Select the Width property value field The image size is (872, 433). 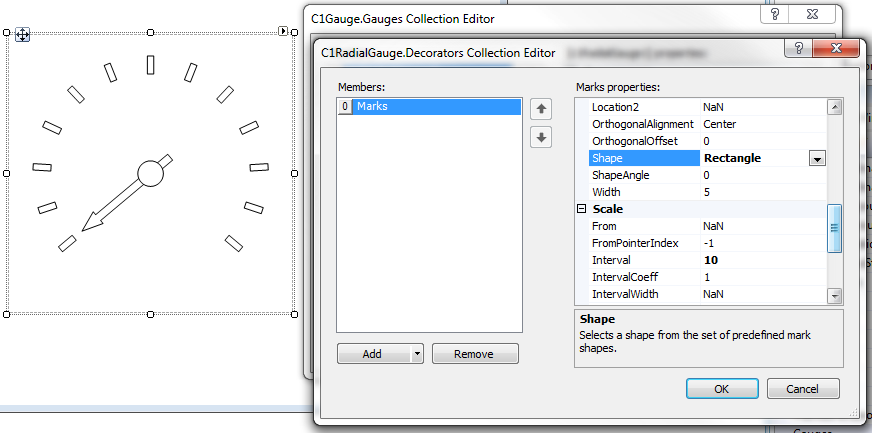(762, 192)
